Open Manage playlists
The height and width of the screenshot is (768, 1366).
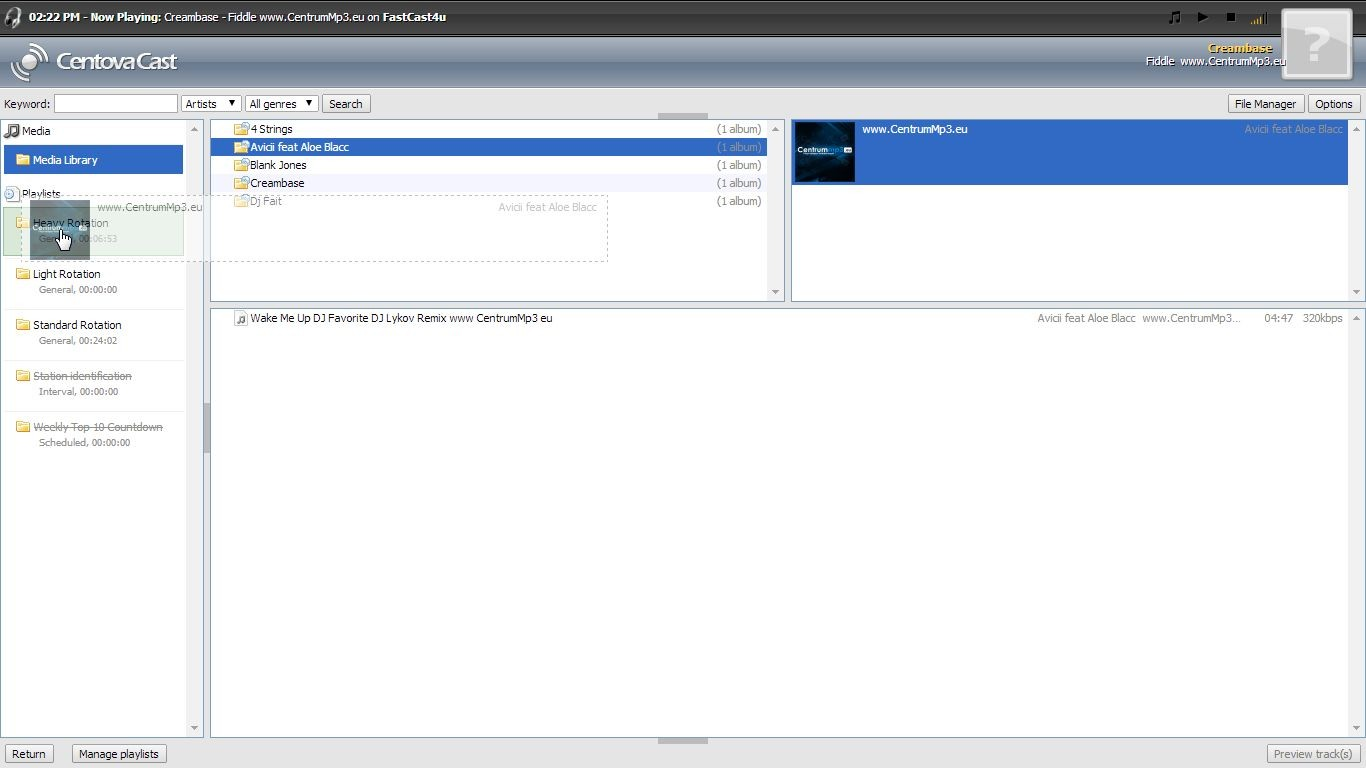point(119,754)
